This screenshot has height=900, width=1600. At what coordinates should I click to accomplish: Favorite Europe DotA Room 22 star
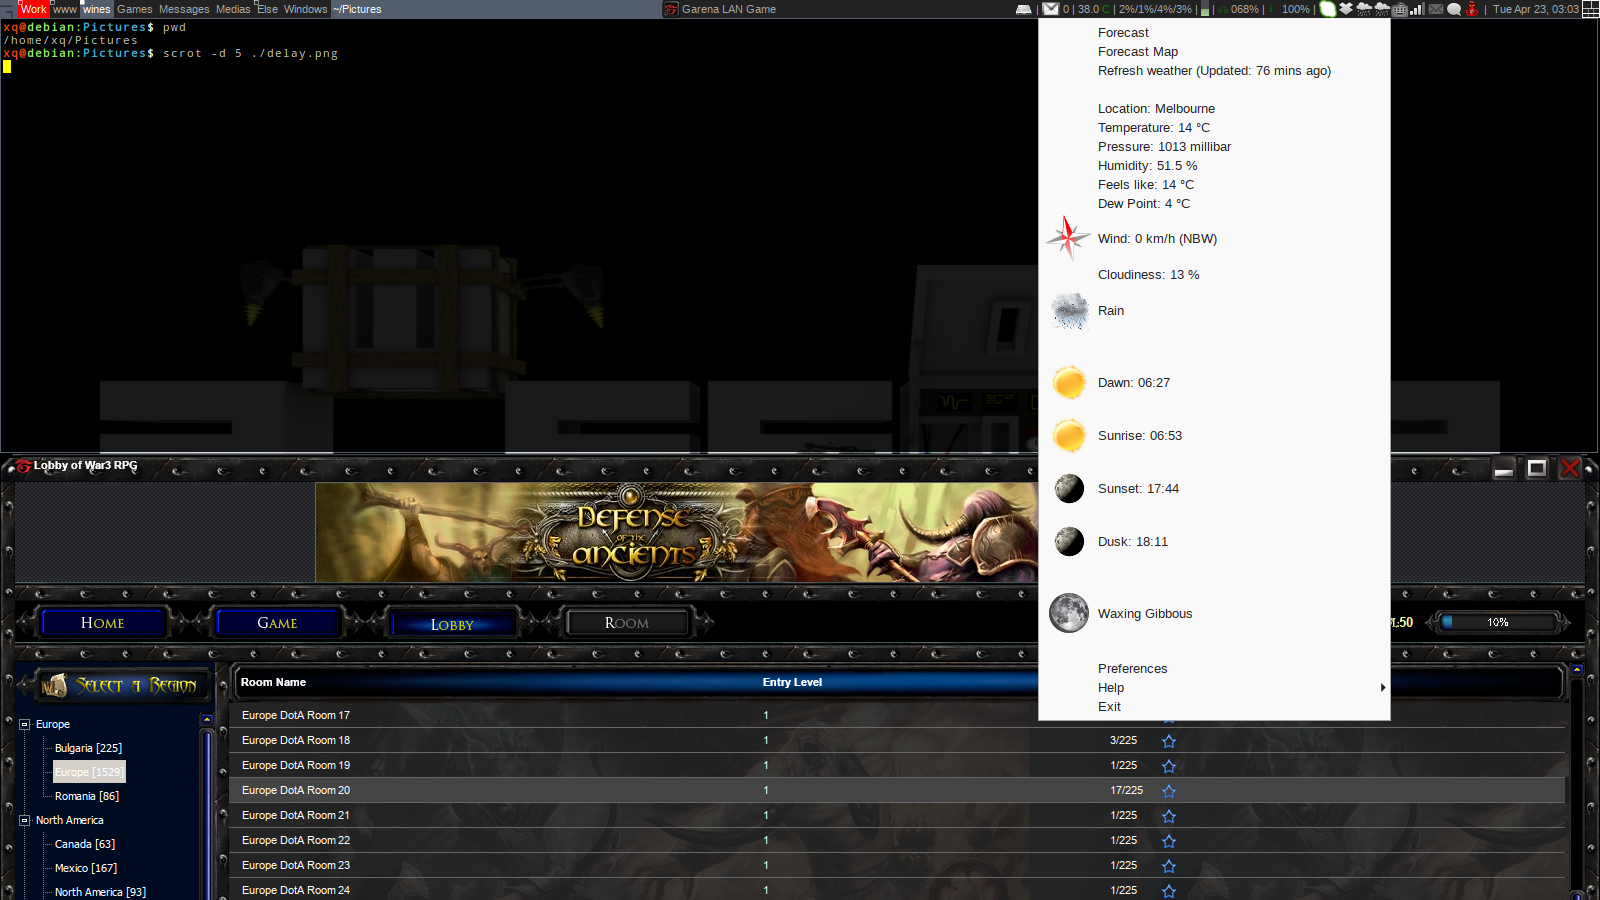[1169, 841]
